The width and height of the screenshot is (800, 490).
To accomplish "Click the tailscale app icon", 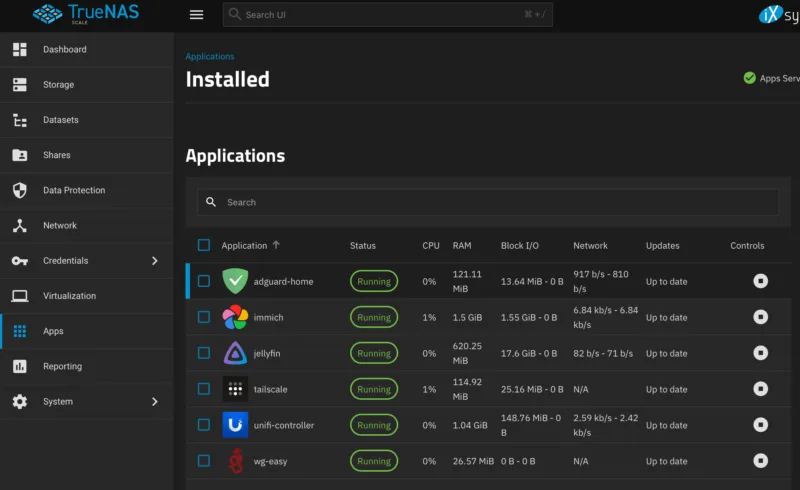I will click(x=235, y=389).
